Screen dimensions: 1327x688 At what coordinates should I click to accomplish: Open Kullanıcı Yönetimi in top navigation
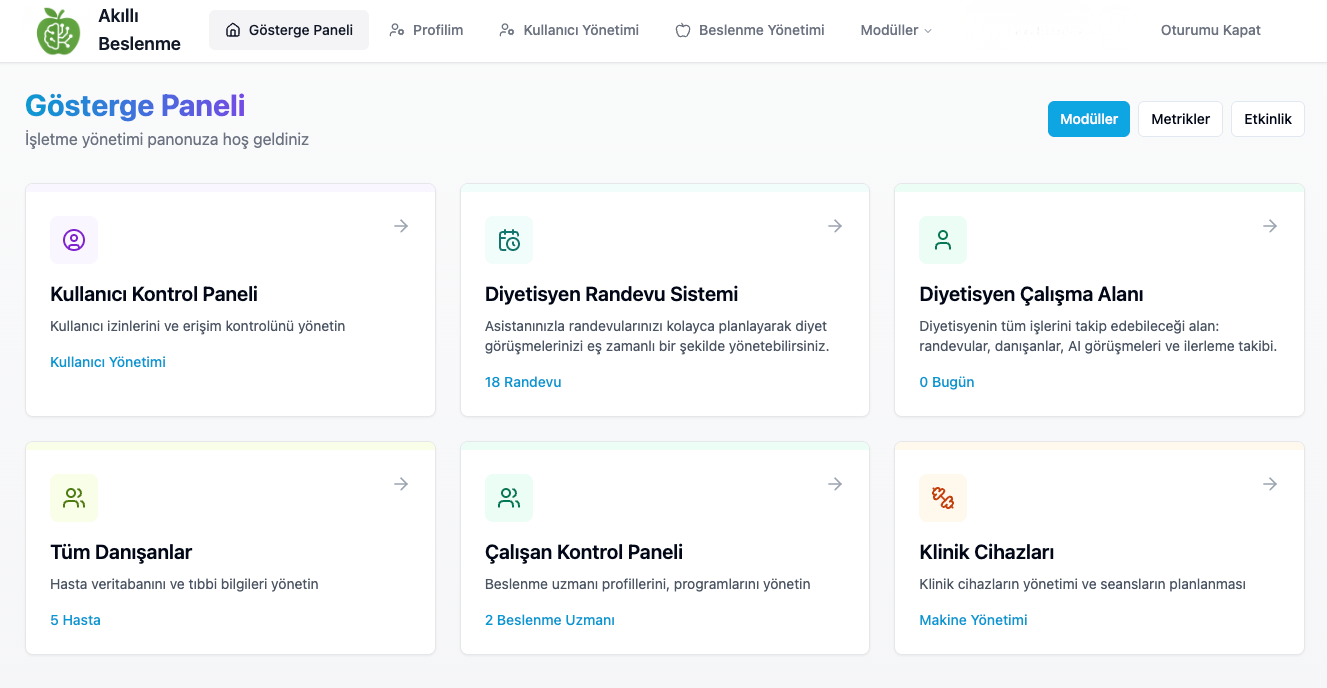tap(569, 30)
